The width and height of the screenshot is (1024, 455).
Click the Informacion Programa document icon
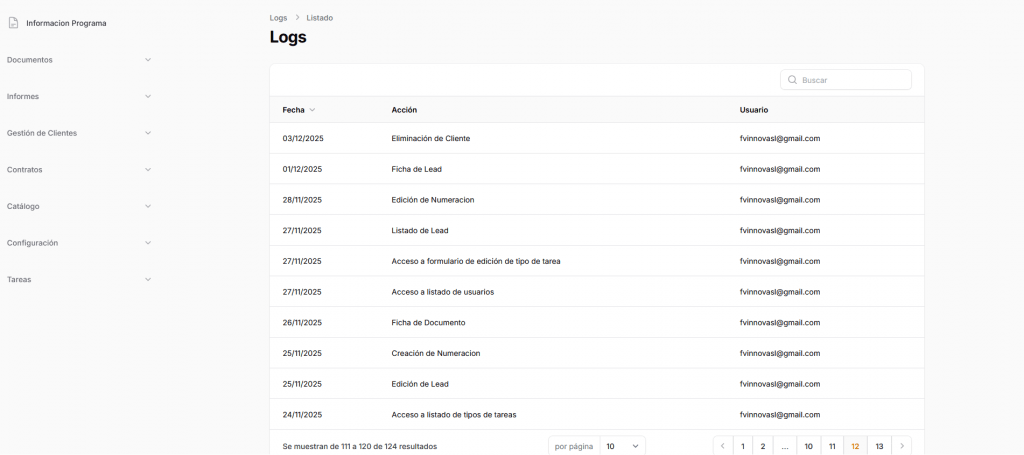point(13,23)
